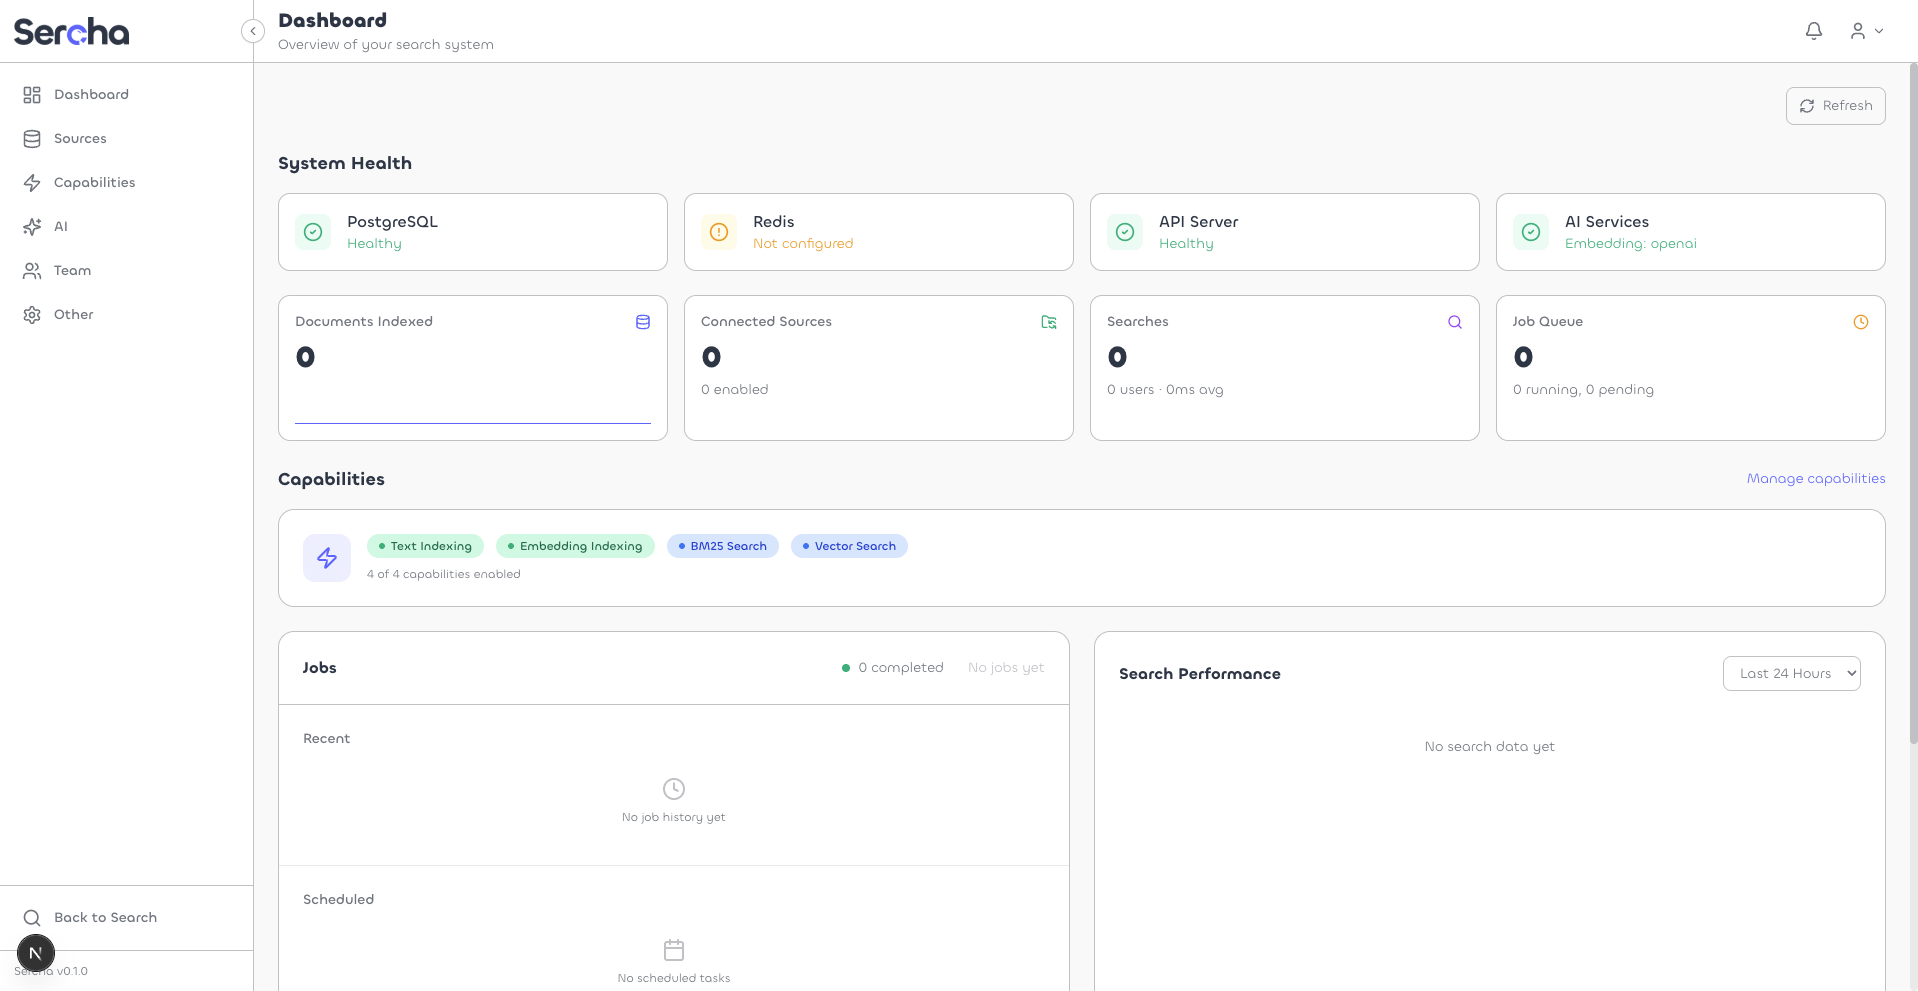Open the Other settings section
This screenshot has width=1918, height=991.
pos(73,315)
